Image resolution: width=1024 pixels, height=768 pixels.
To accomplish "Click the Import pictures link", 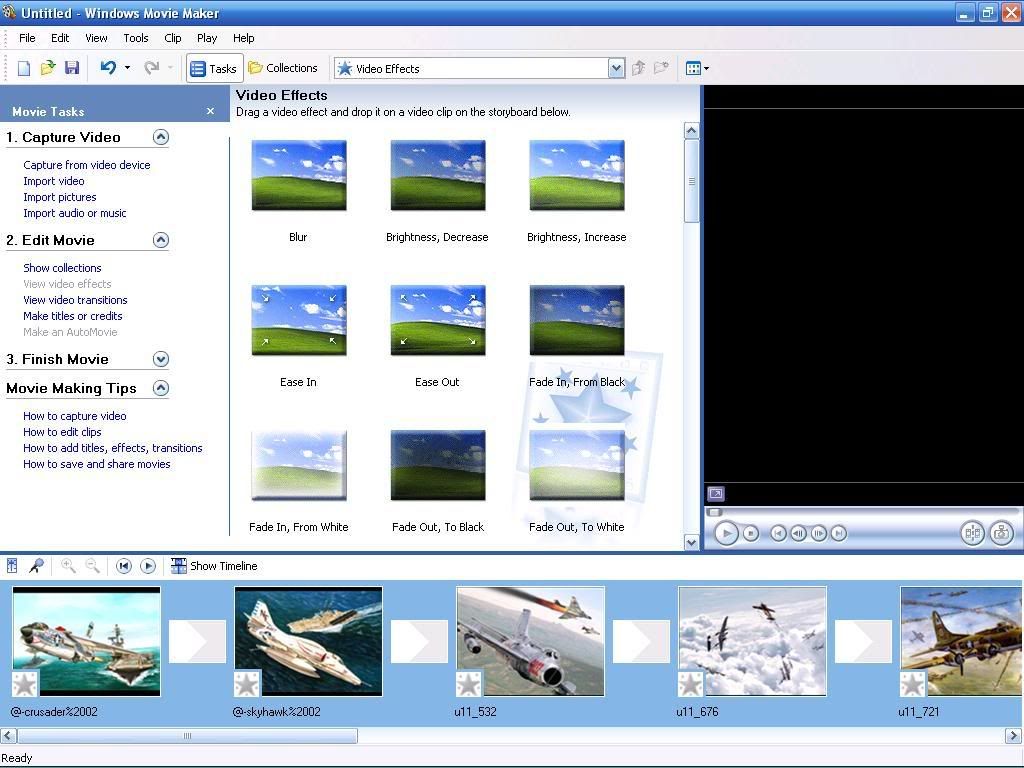I will tap(59, 197).
